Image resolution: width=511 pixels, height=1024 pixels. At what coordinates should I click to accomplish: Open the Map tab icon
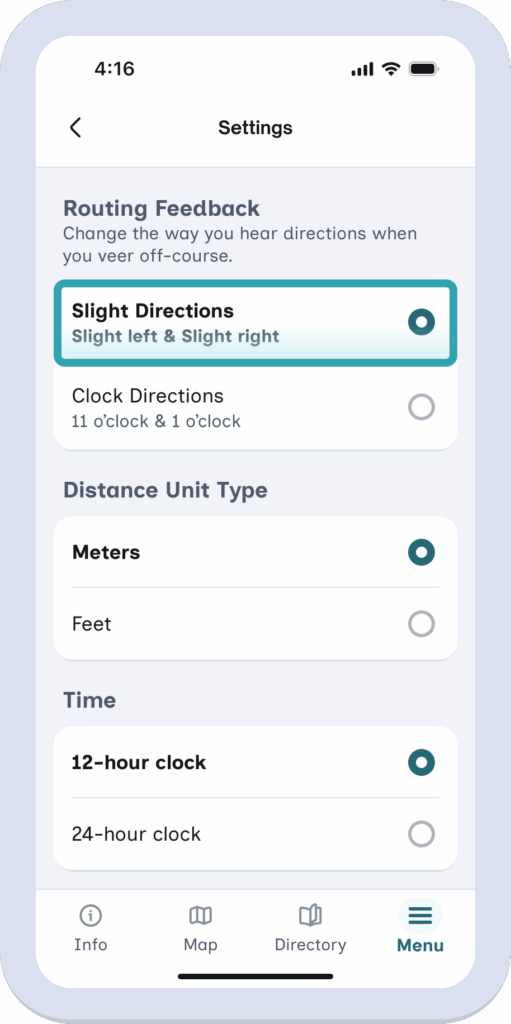click(200, 916)
